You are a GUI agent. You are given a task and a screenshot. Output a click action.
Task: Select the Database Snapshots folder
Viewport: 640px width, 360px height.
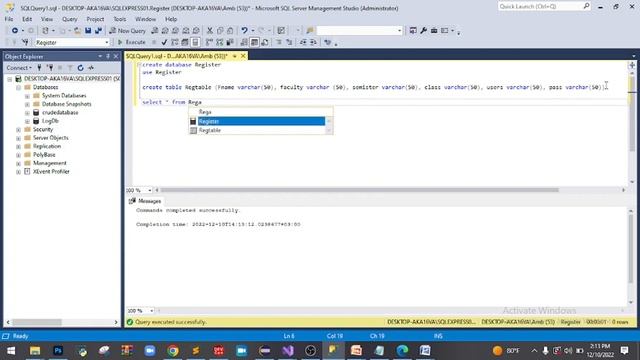click(66, 104)
